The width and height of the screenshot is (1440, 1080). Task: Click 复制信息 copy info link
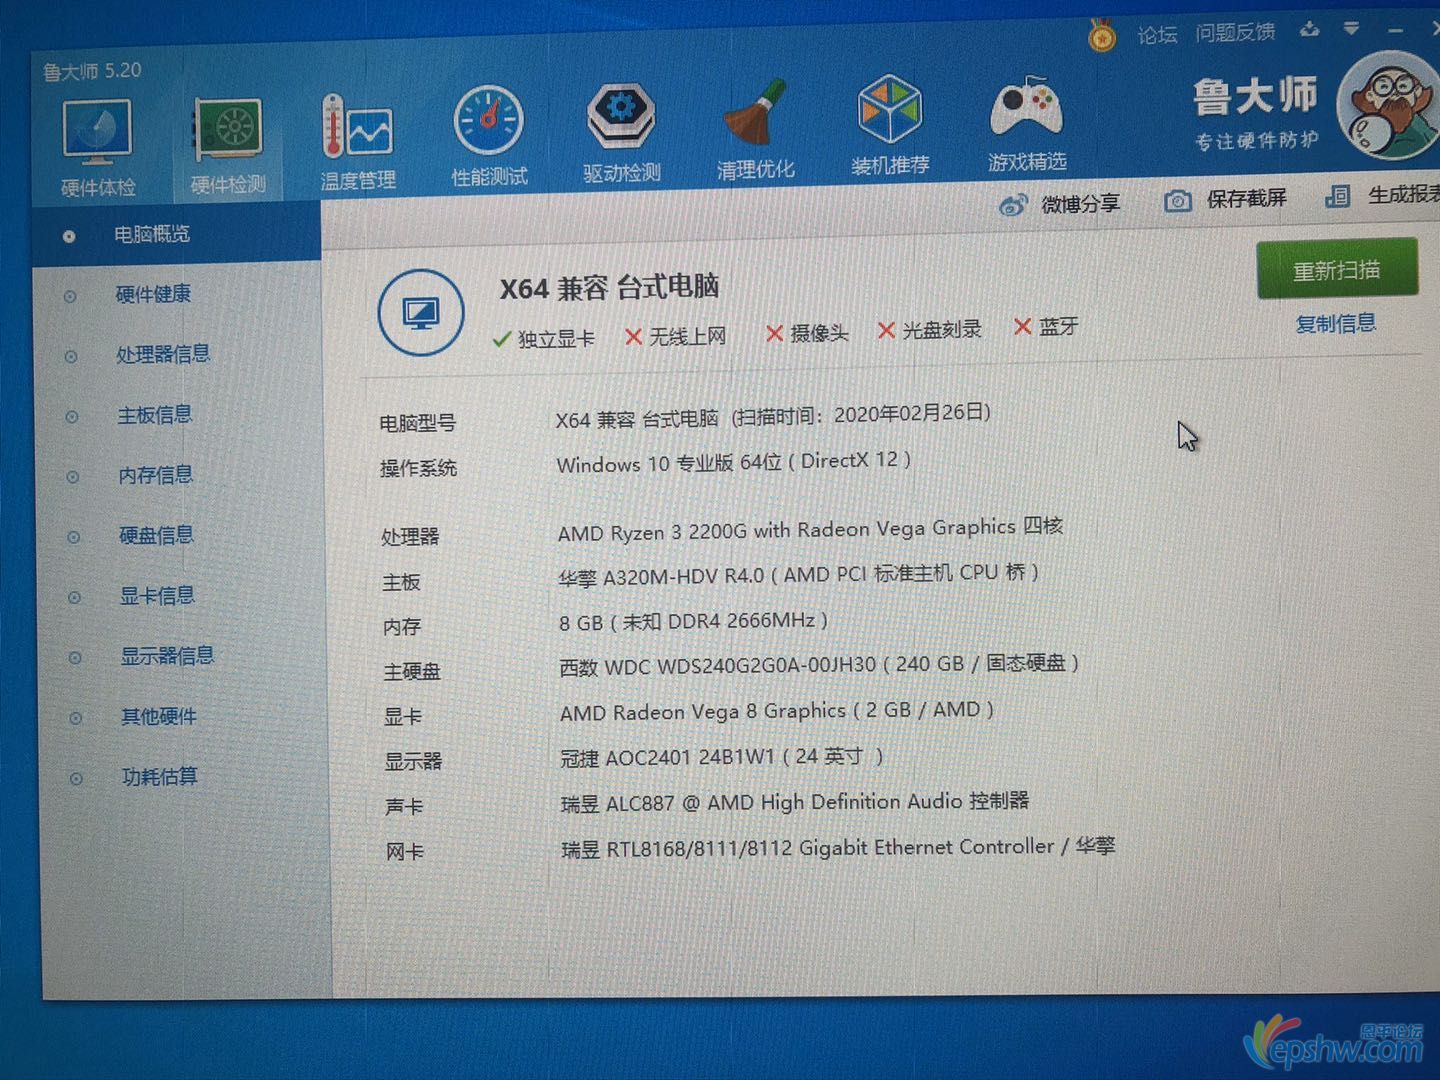pos(1336,323)
